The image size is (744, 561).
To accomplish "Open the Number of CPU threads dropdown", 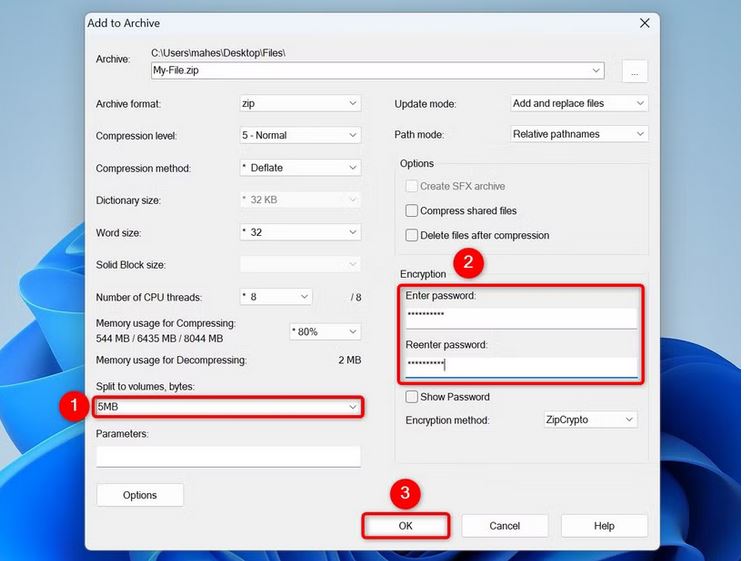I will click(276, 297).
